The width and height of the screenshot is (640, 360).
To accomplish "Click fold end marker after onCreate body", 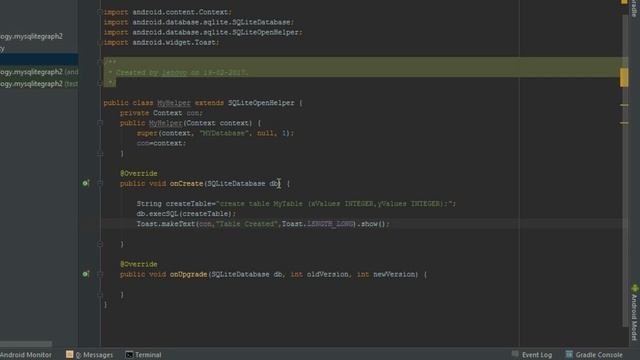I will pyautogui.click(x=100, y=244).
